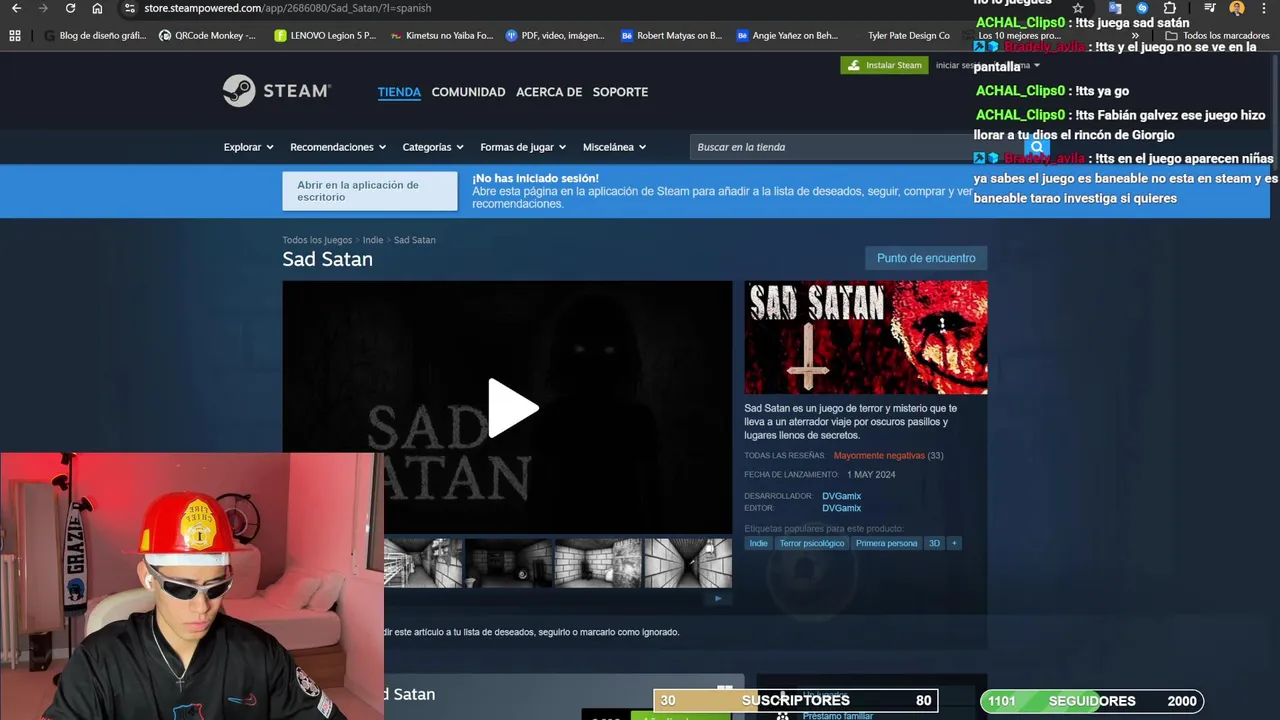Select the 3D tag

coord(934,543)
